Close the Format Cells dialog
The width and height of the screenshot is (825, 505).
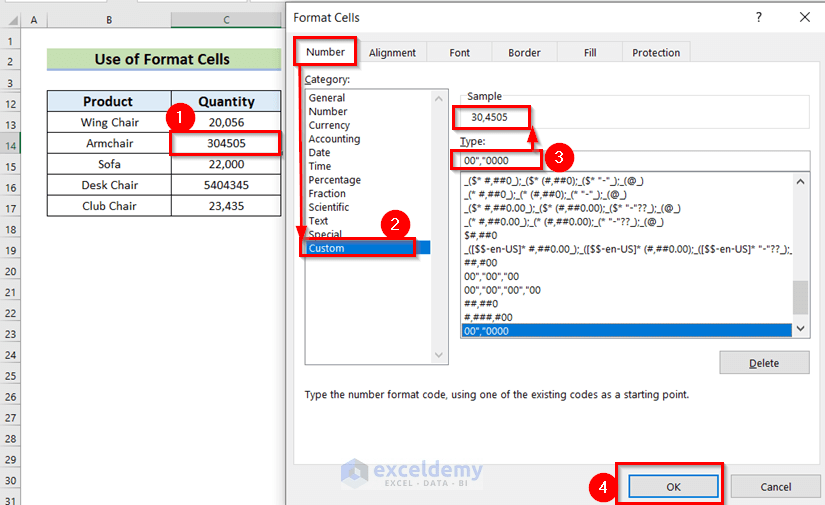[804, 17]
